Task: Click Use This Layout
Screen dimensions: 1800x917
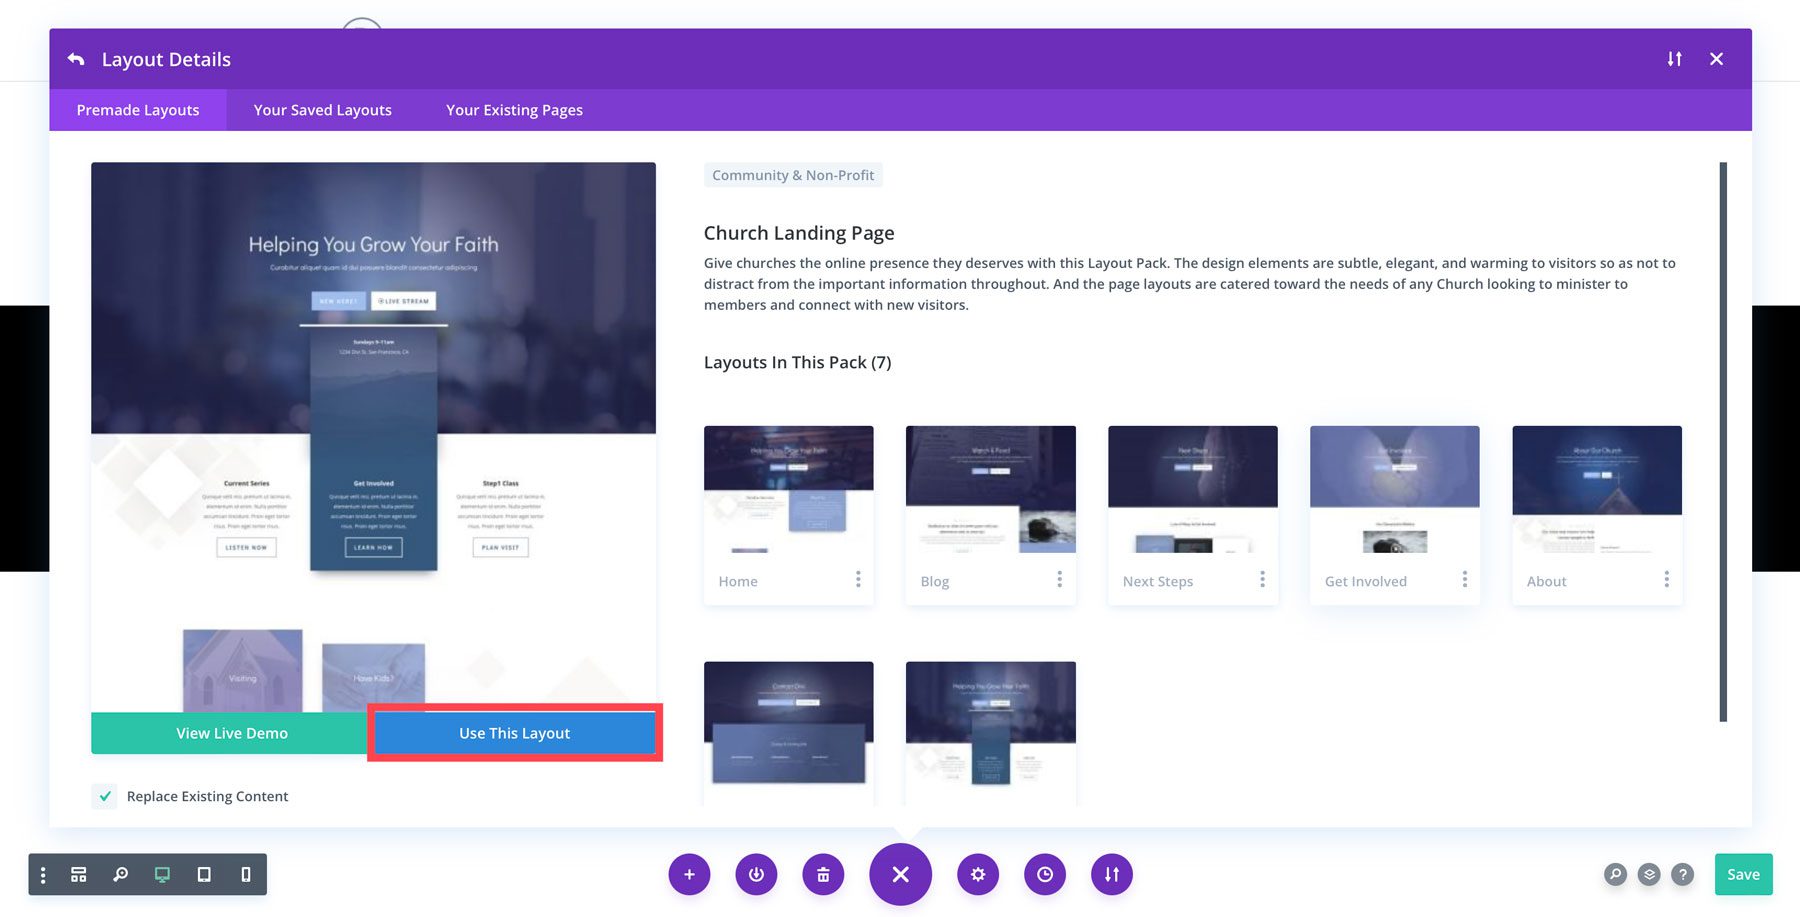Action: coord(513,732)
